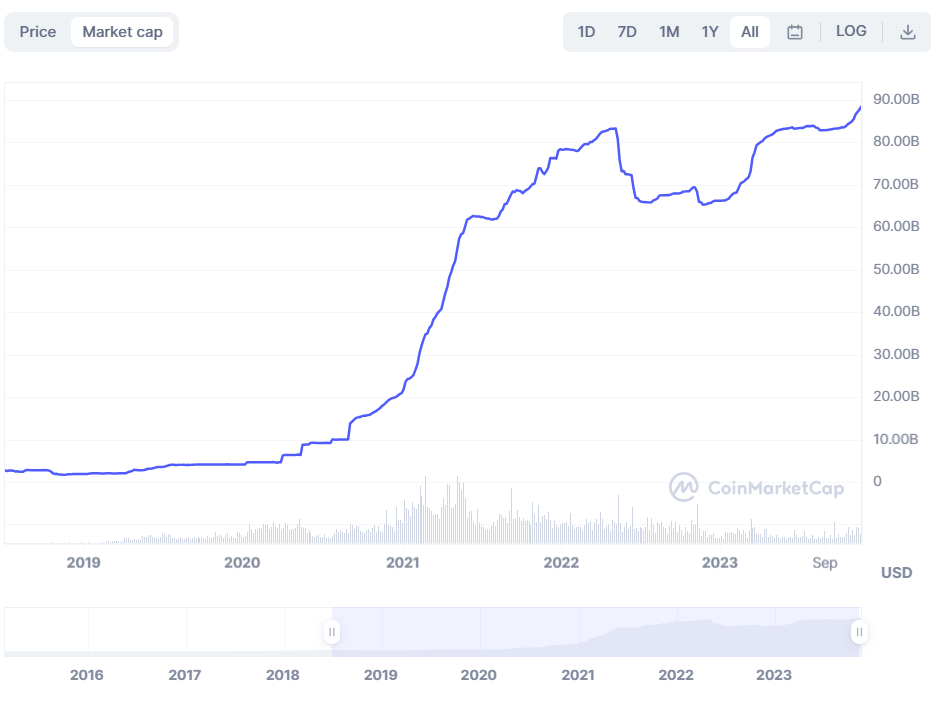Click the Sep label on chart axis
Viewport: 931px width, 701px height.
point(825,563)
